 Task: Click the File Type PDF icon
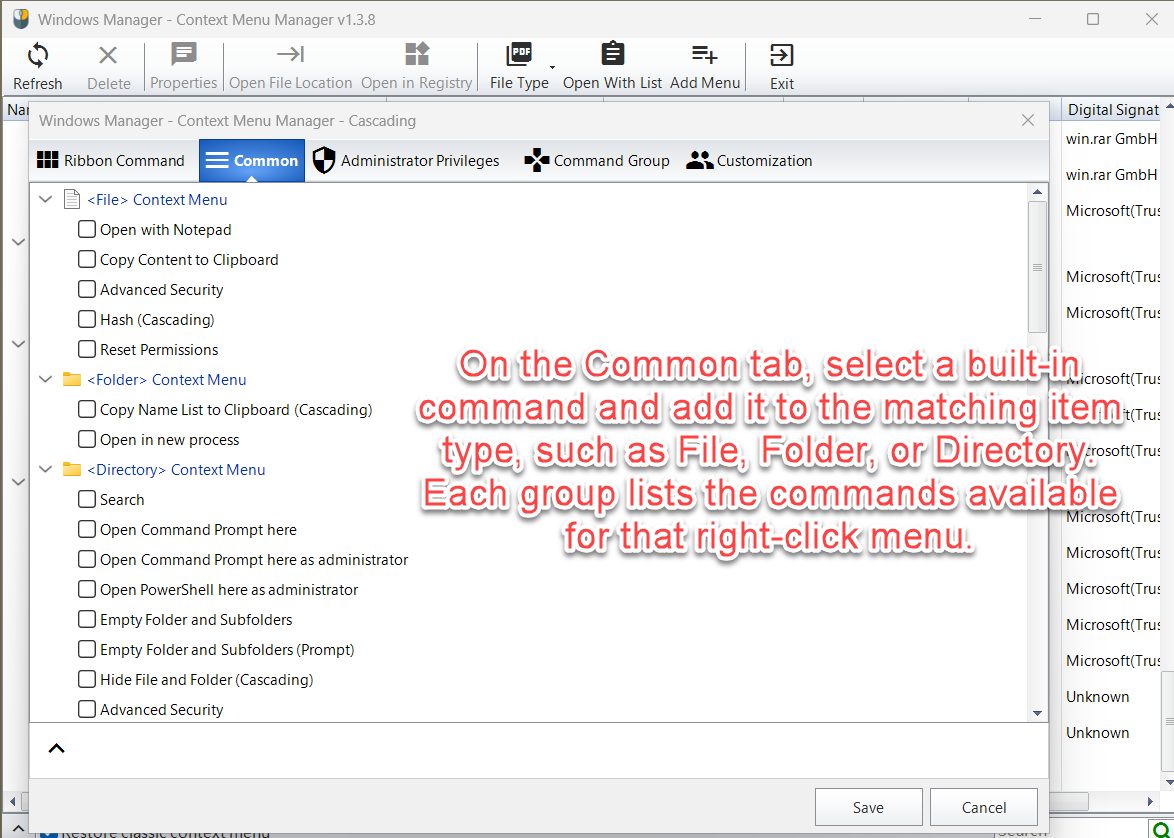point(520,55)
